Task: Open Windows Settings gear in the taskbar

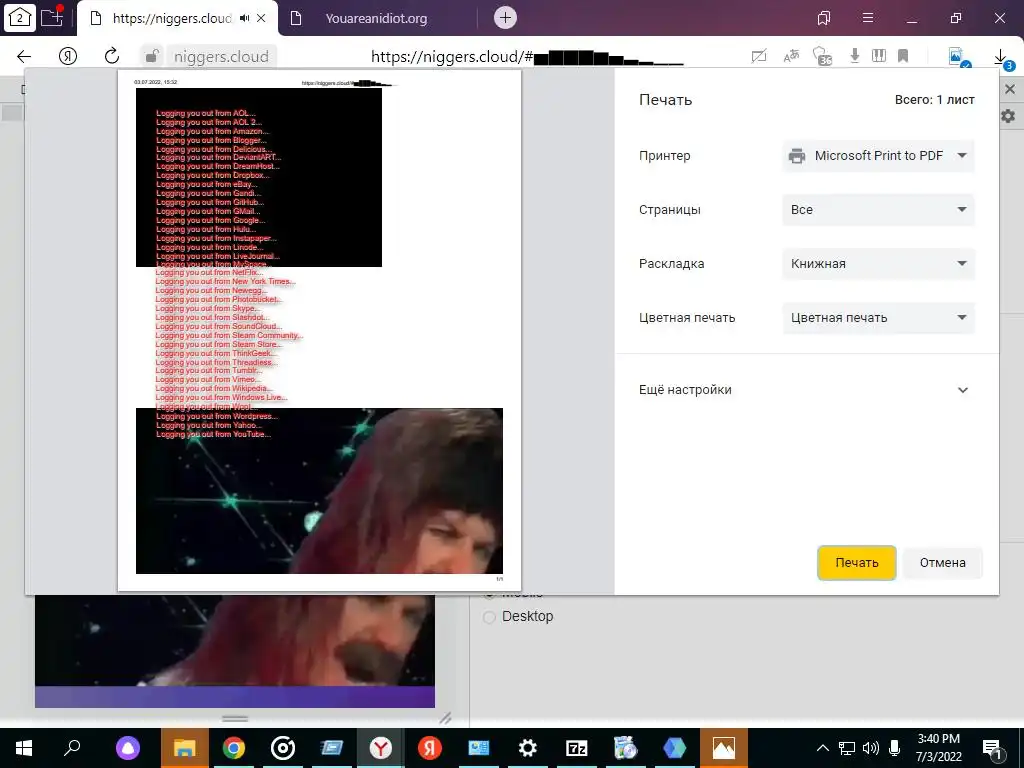Action: point(528,748)
